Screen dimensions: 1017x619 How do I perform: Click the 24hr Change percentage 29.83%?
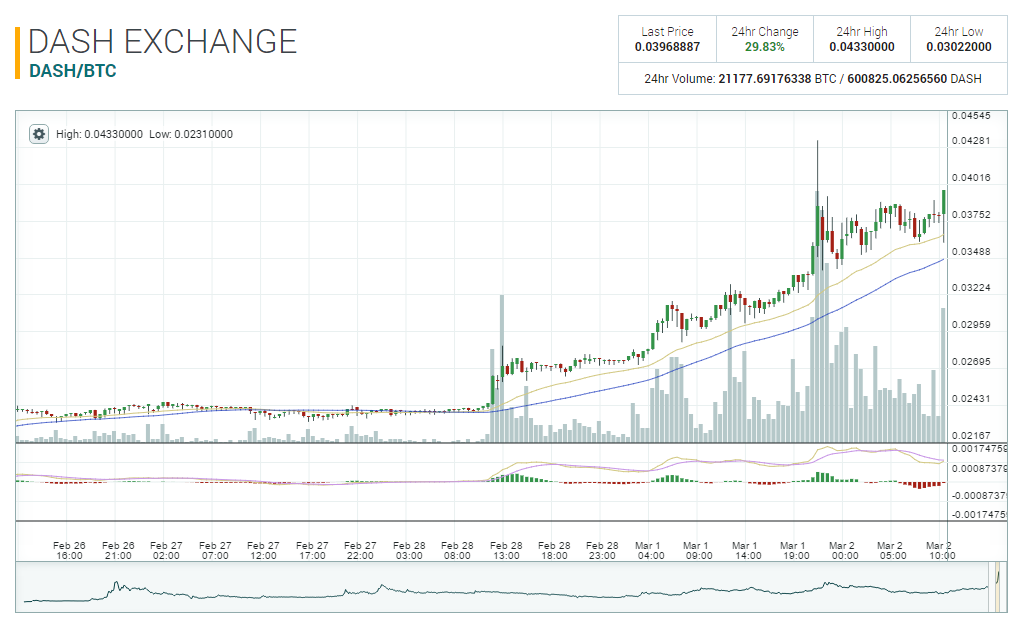[x=764, y=47]
